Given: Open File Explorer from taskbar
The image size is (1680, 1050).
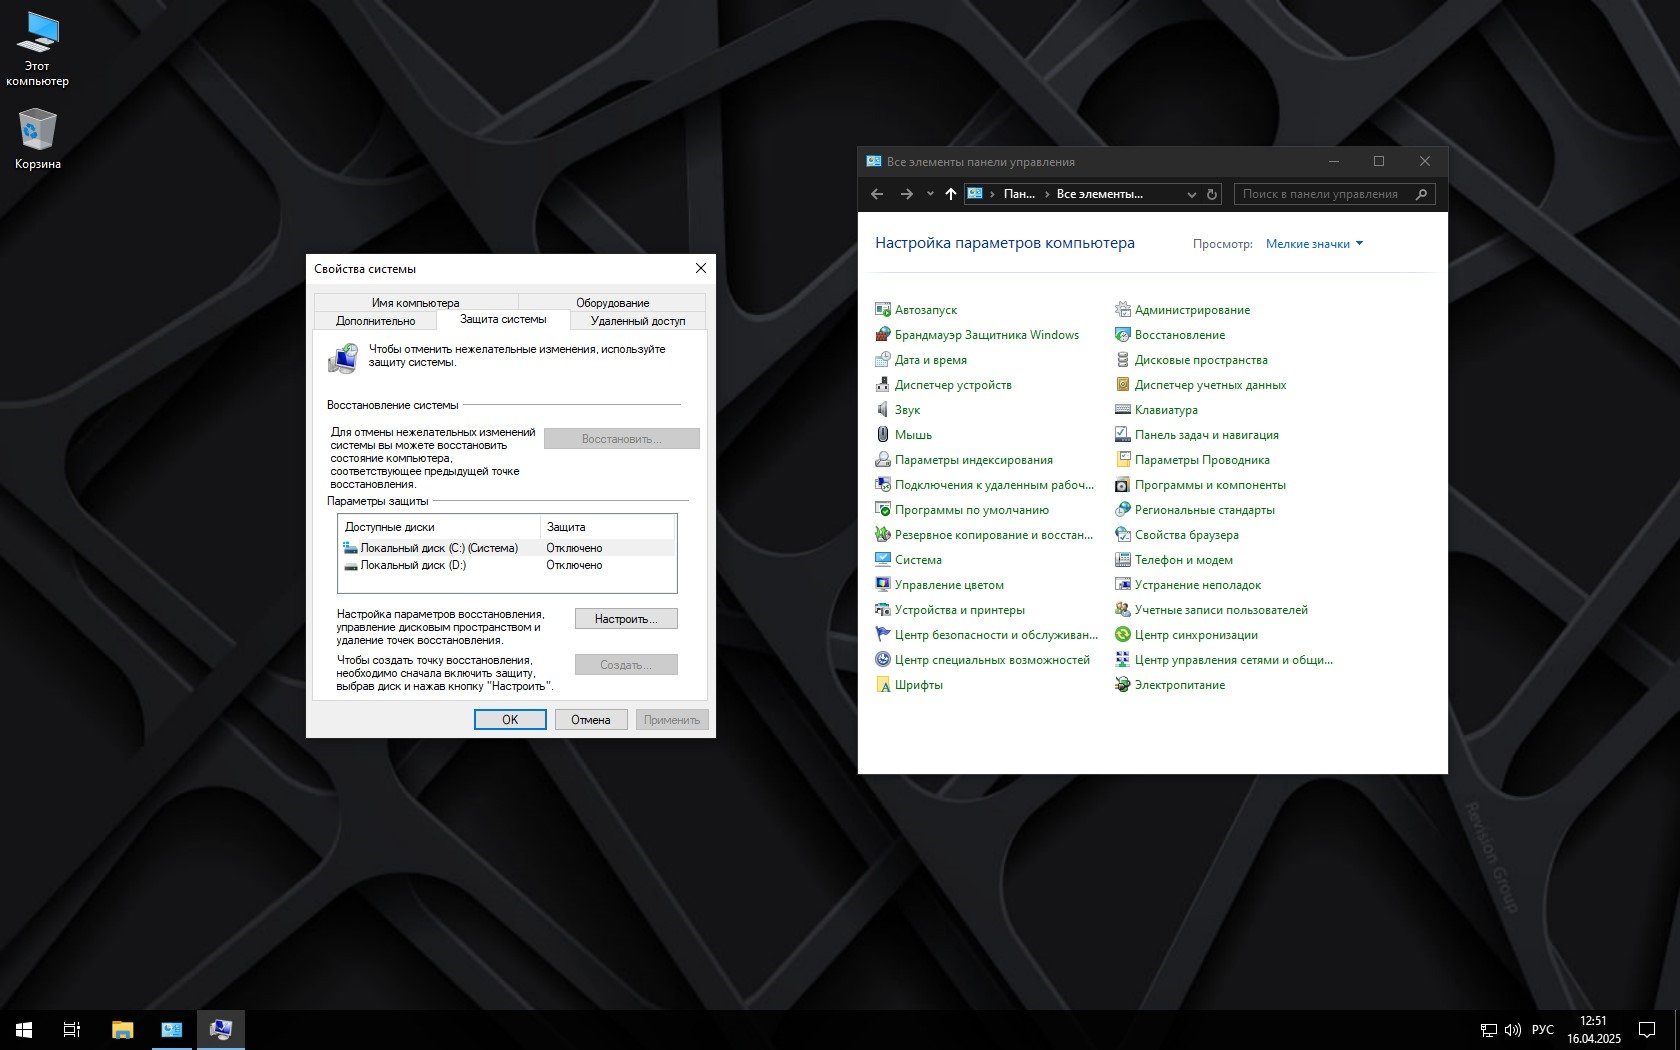Looking at the screenshot, I should point(122,1029).
